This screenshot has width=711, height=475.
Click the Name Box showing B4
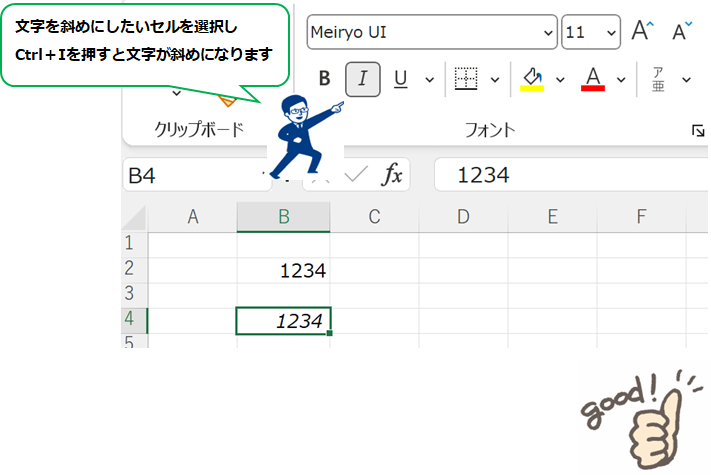click(190, 176)
